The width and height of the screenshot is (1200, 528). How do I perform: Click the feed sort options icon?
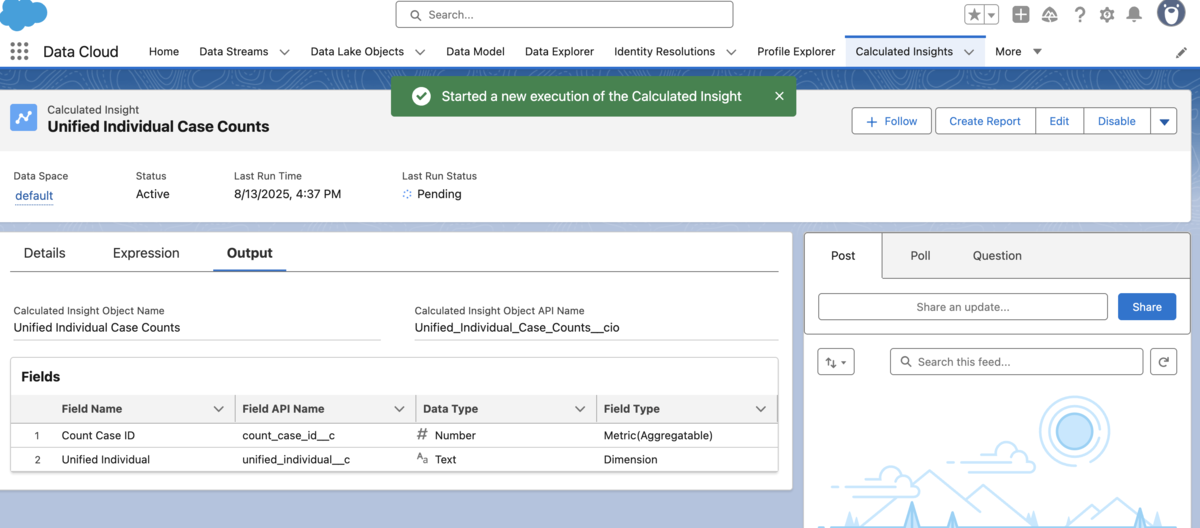836,362
